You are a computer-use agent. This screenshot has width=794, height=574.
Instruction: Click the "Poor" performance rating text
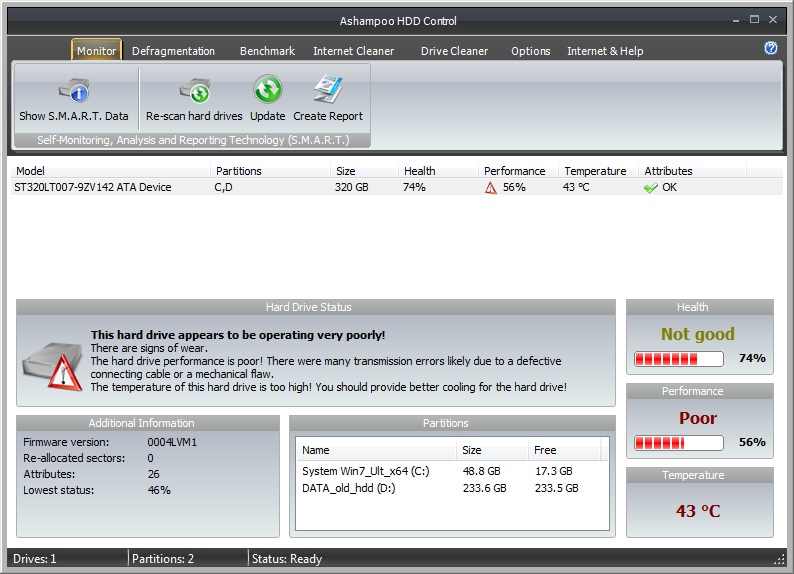[698, 418]
